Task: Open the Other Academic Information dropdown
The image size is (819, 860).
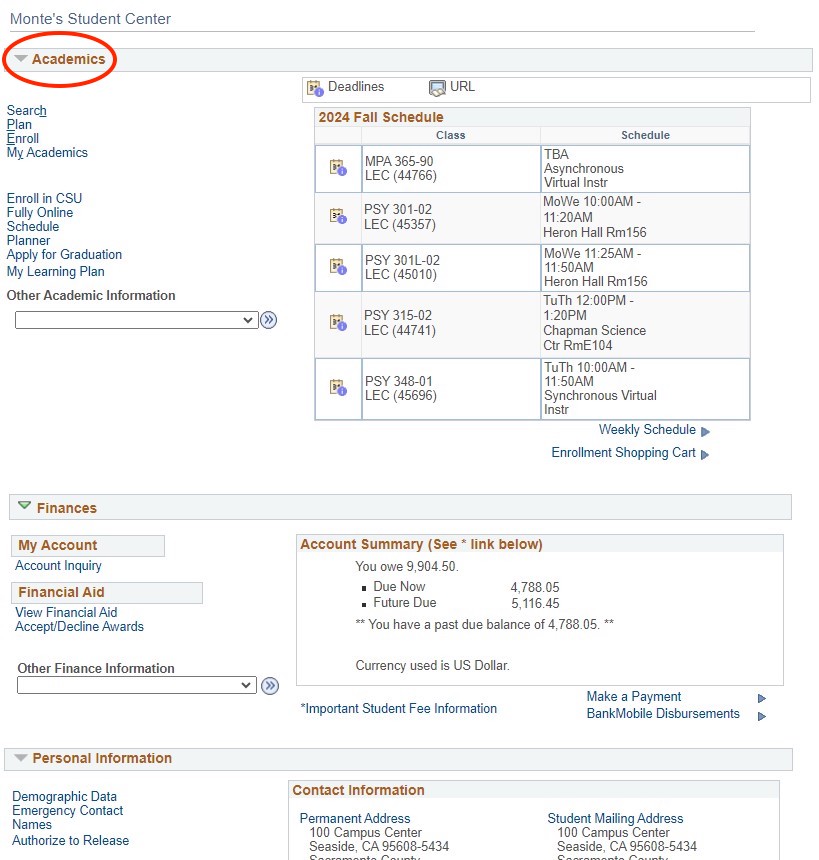Action: [135, 320]
